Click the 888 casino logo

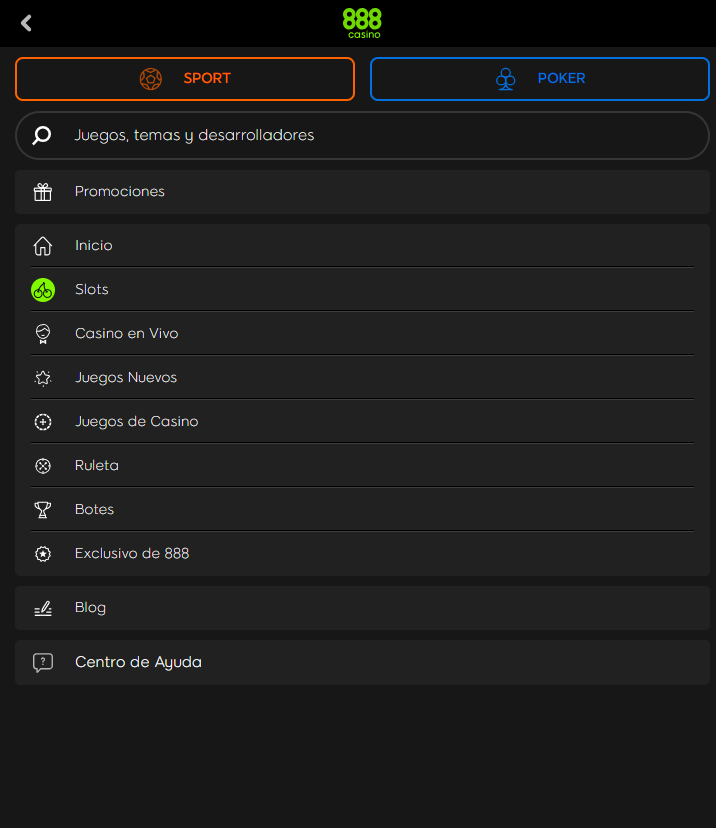(x=362, y=22)
